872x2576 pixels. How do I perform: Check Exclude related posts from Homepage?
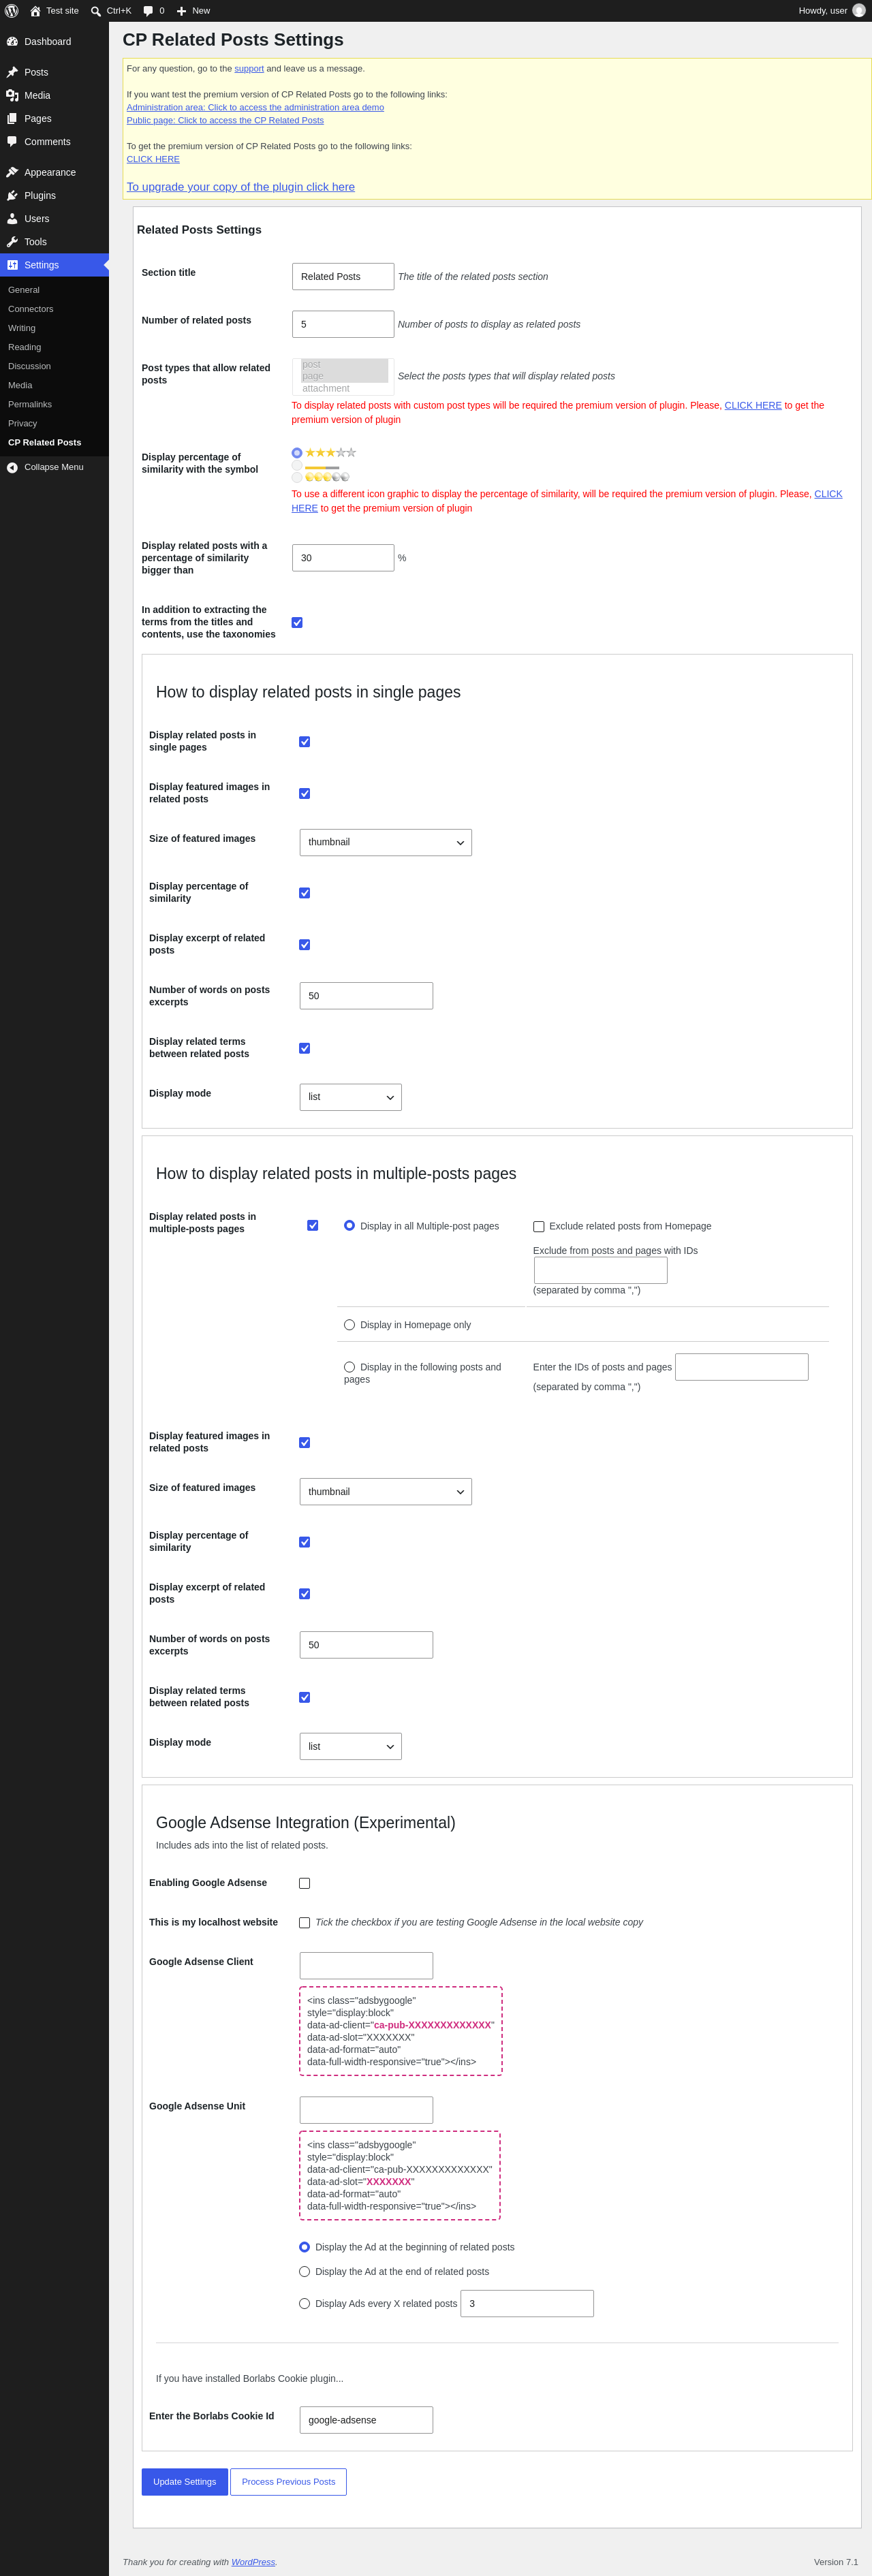click(539, 1226)
